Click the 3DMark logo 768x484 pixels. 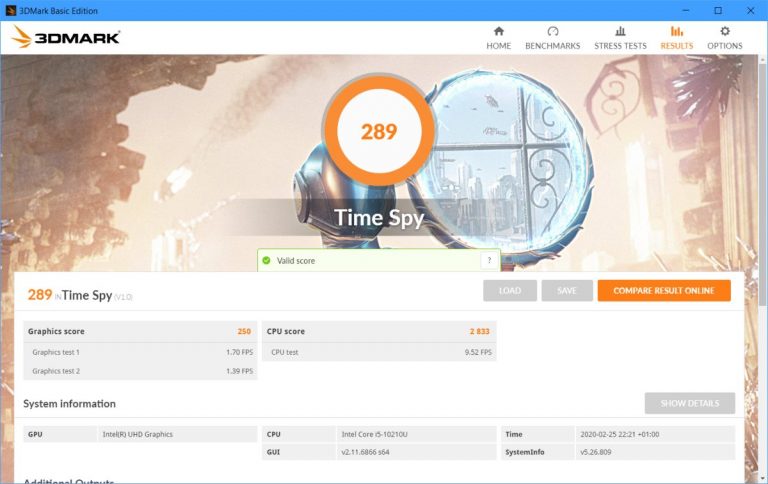(66, 38)
